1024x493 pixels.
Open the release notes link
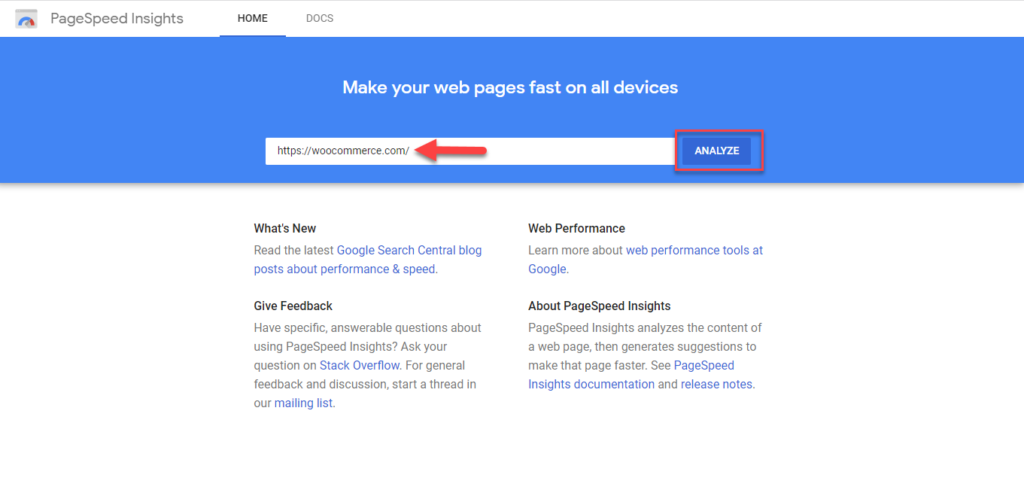[x=716, y=384]
